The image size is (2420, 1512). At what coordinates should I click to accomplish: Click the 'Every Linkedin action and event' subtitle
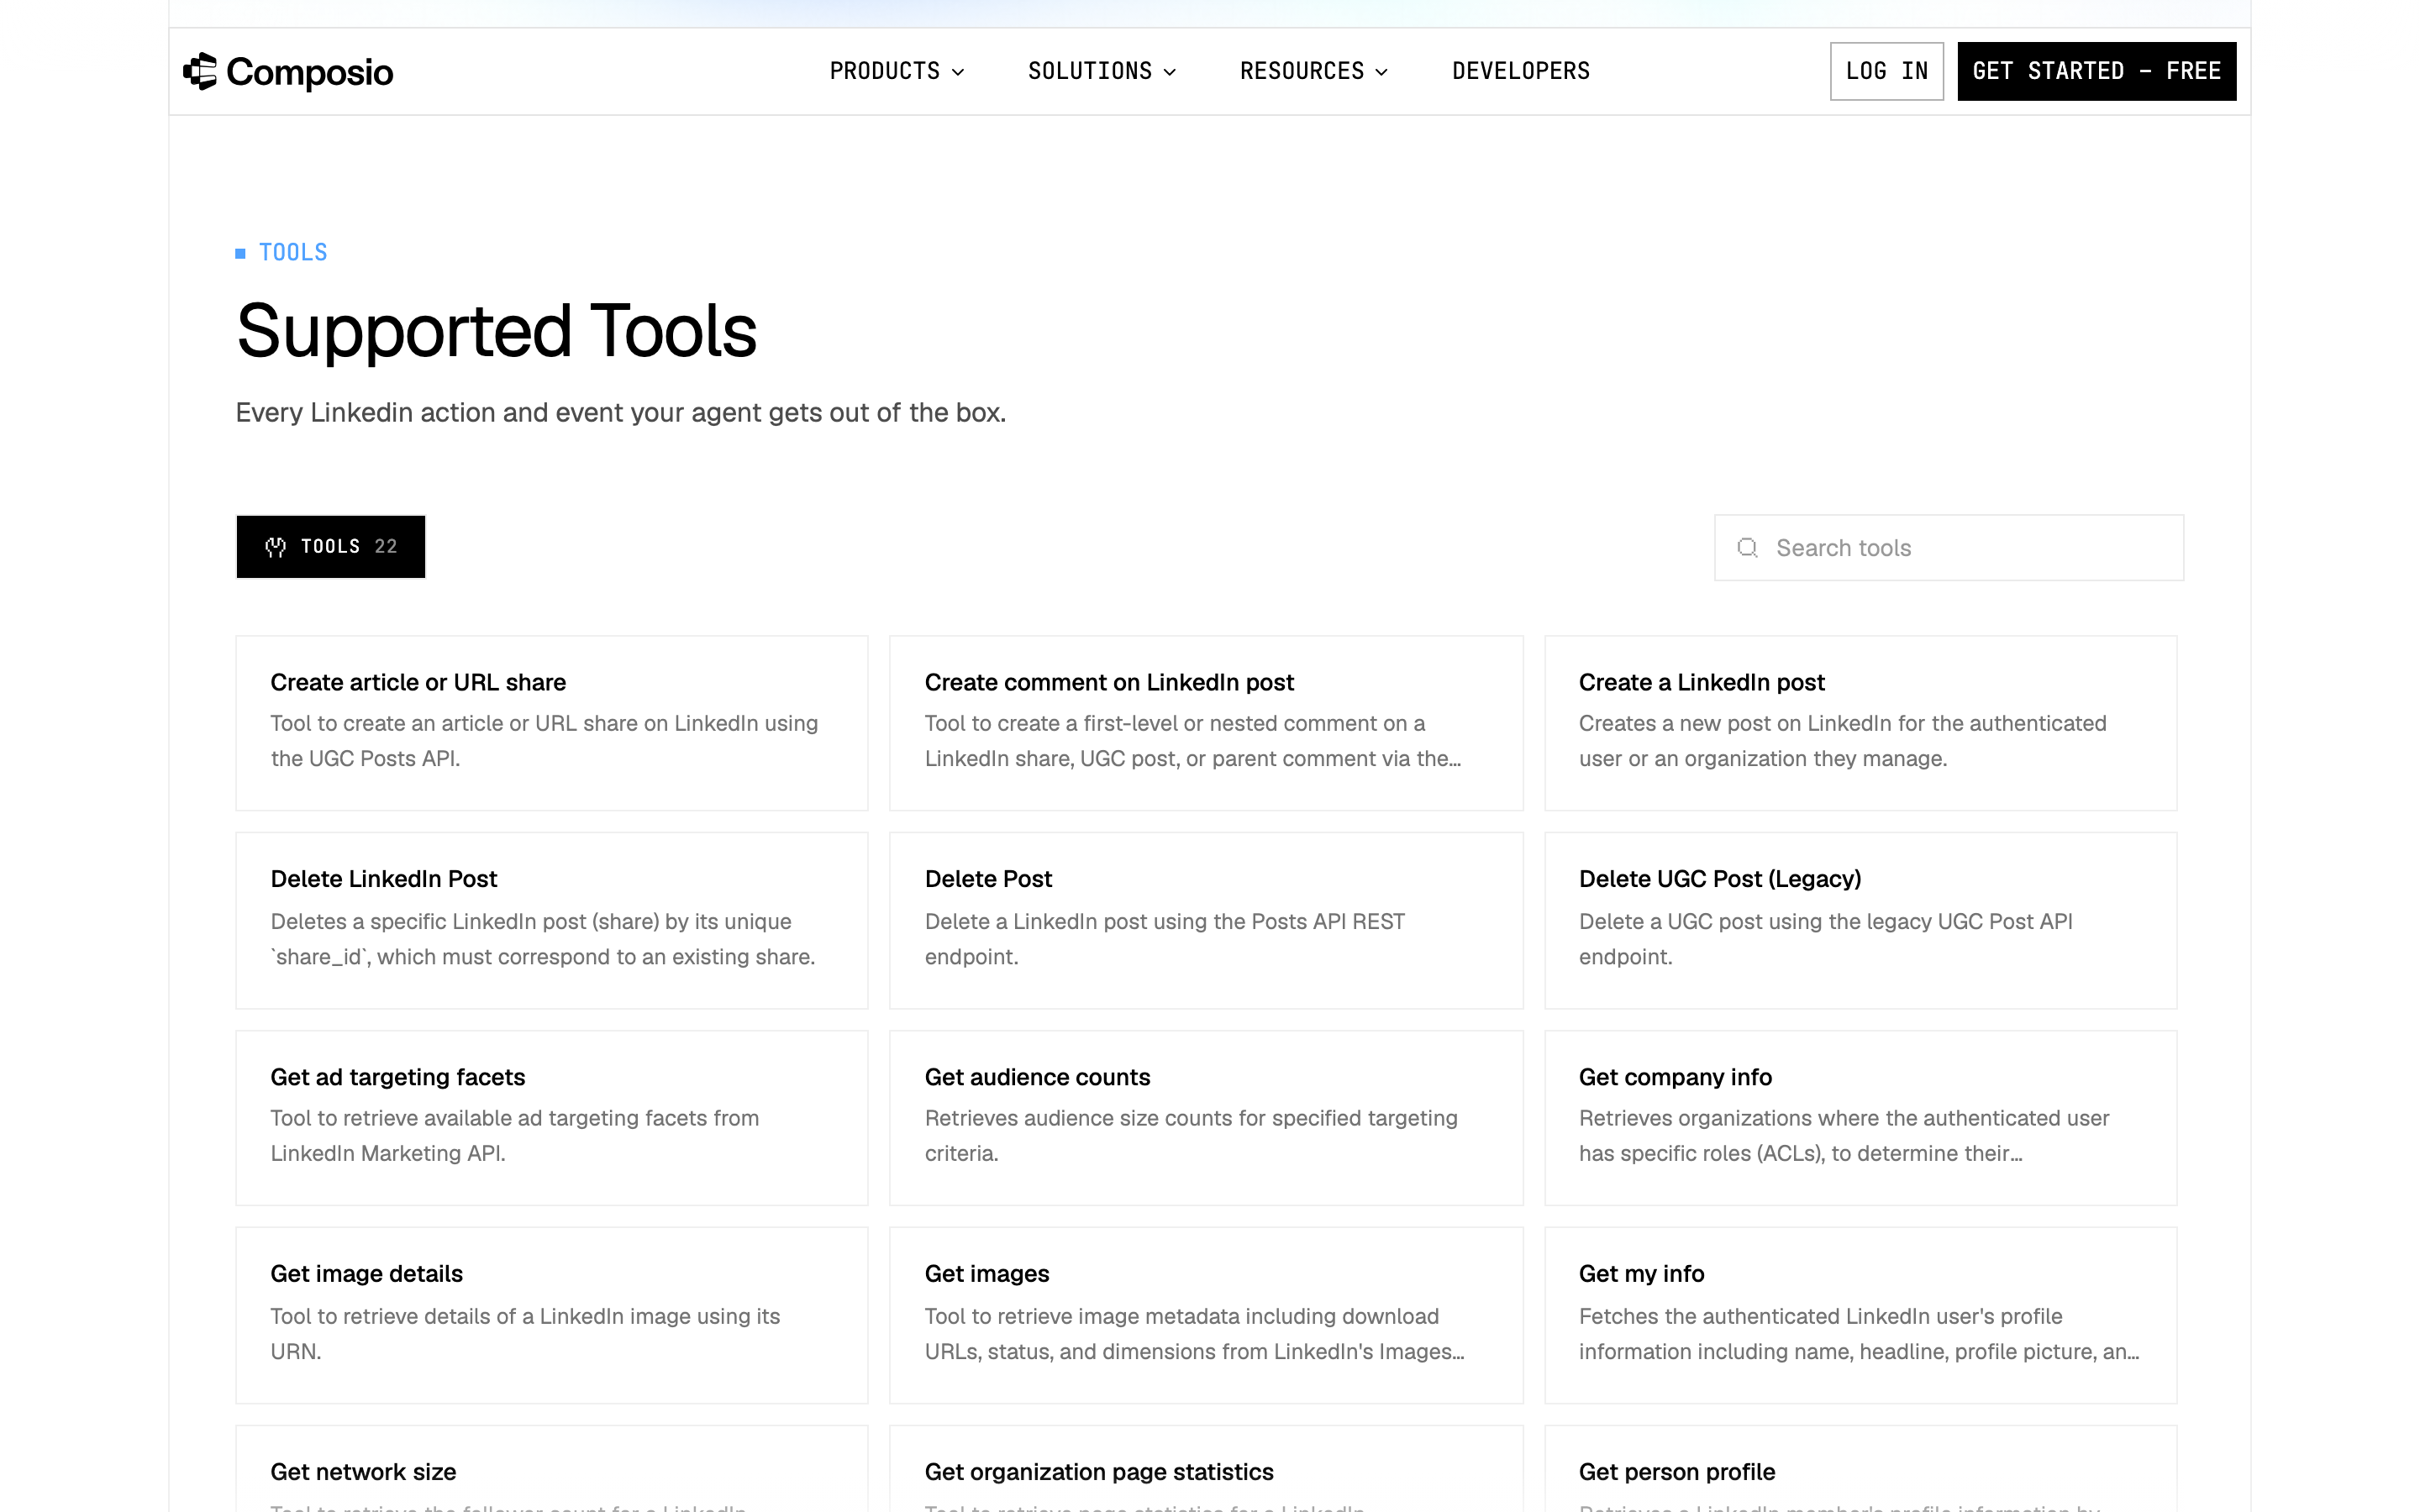click(x=620, y=412)
